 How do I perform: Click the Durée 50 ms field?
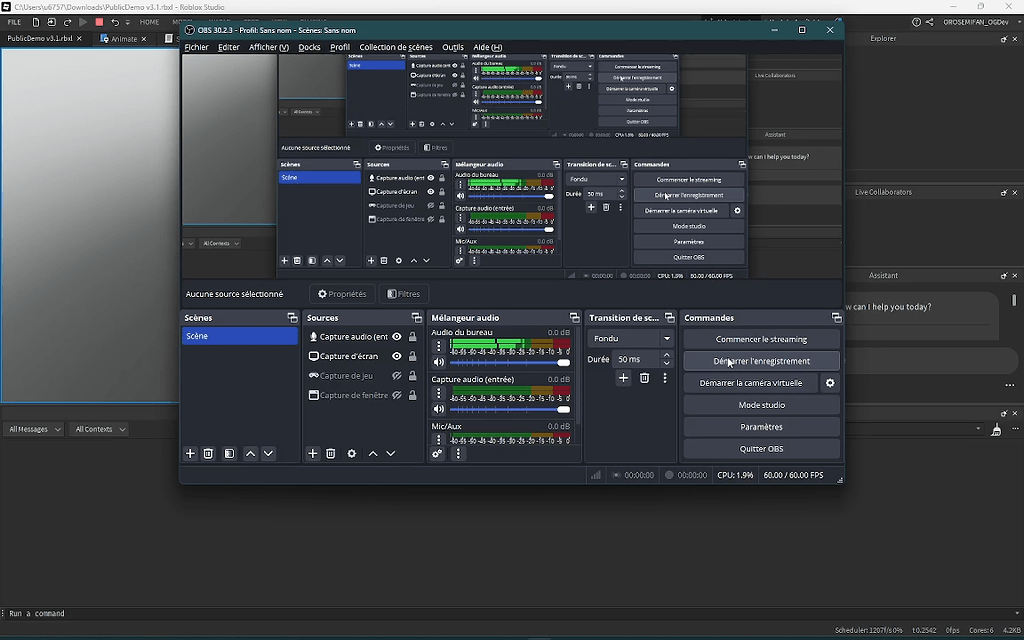(x=637, y=359)
